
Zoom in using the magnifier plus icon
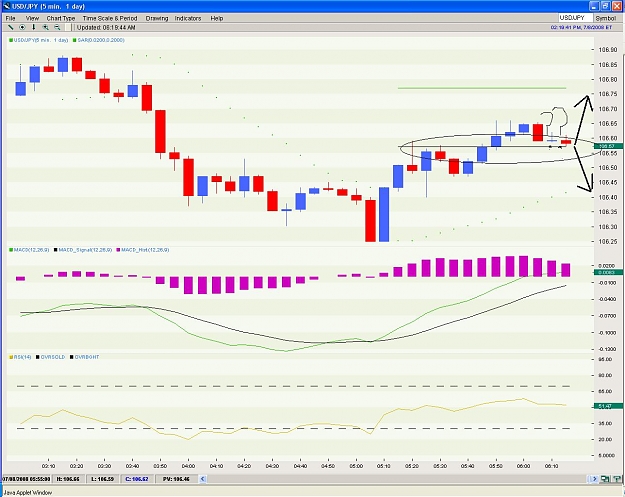(45, 28)
